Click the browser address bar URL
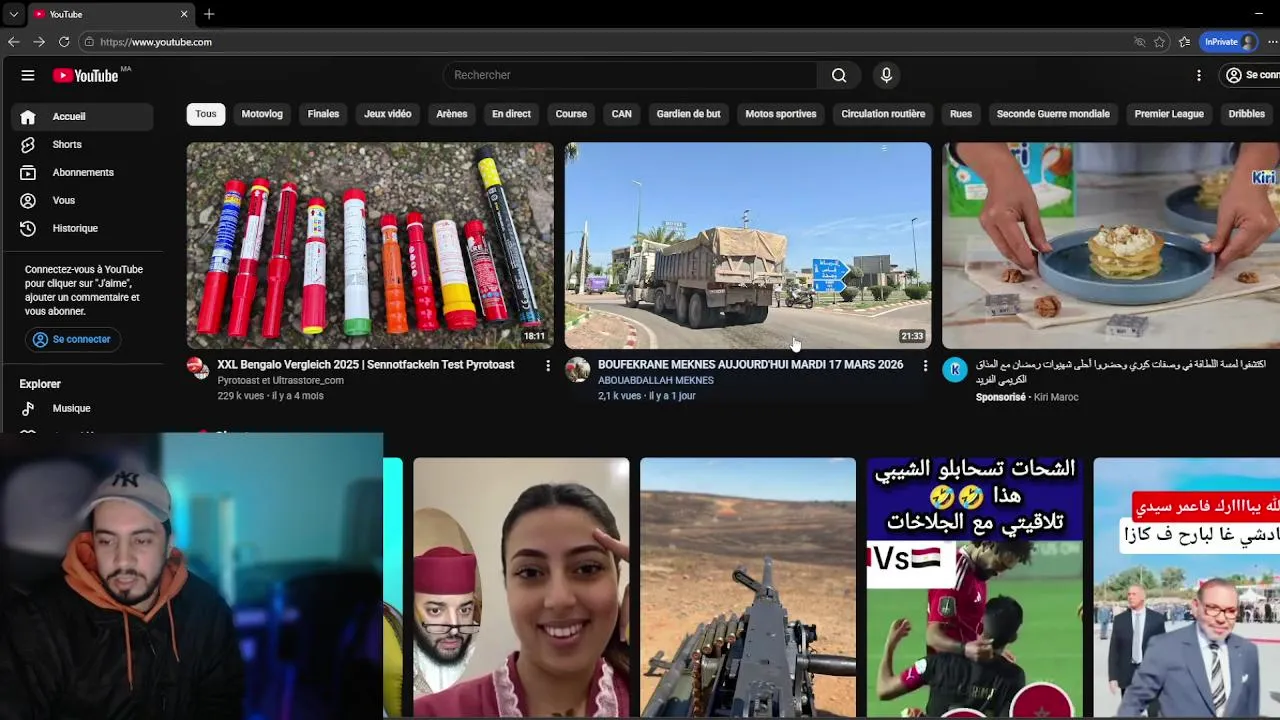The width and height of the screenshot is (1280, 720). 156,42
